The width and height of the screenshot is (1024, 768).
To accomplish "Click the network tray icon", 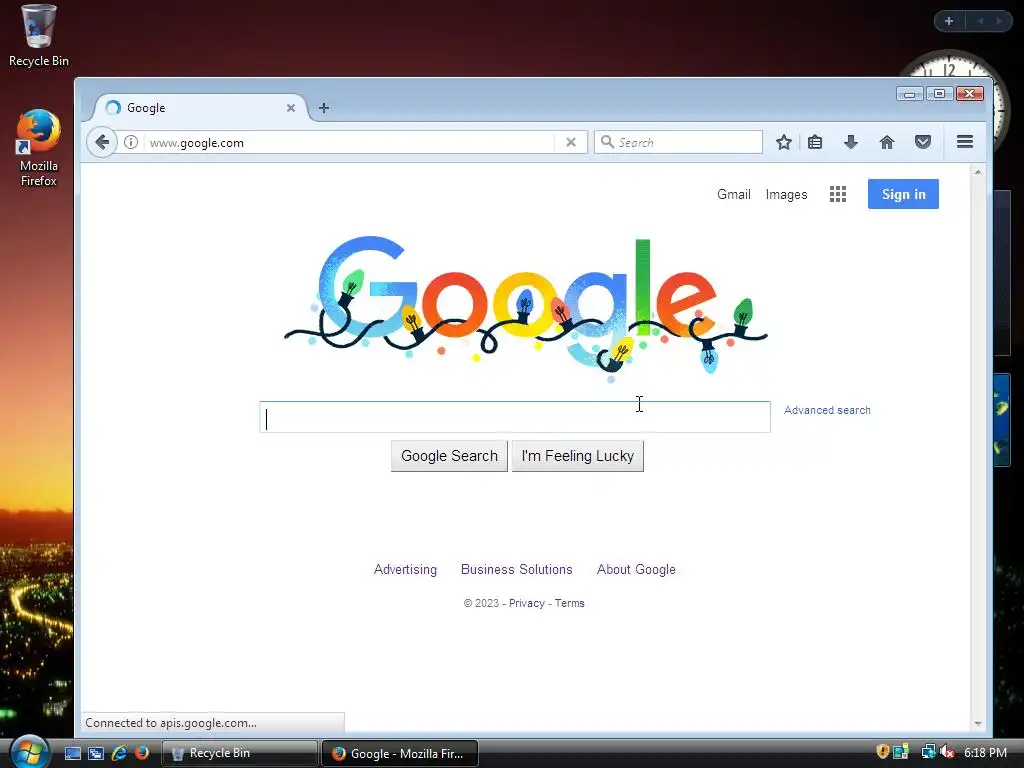I will [x=928, y=752].
